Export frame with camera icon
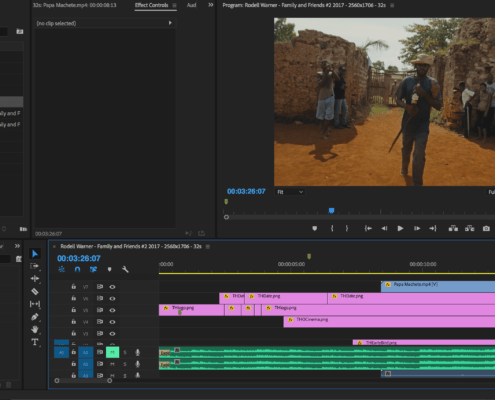 486,228
